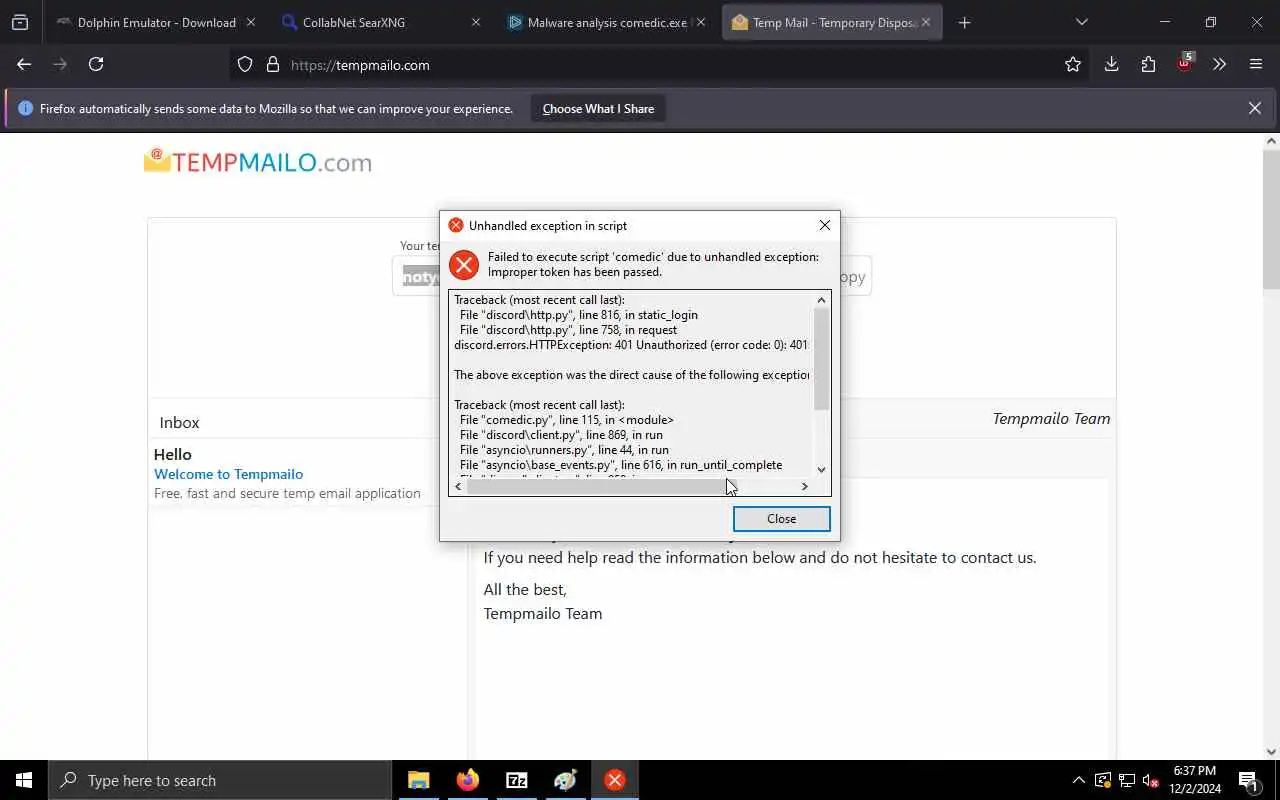This screenshot has height=800, width=1280.
Task: View site info via padlock icon
Action: [272, 64]
